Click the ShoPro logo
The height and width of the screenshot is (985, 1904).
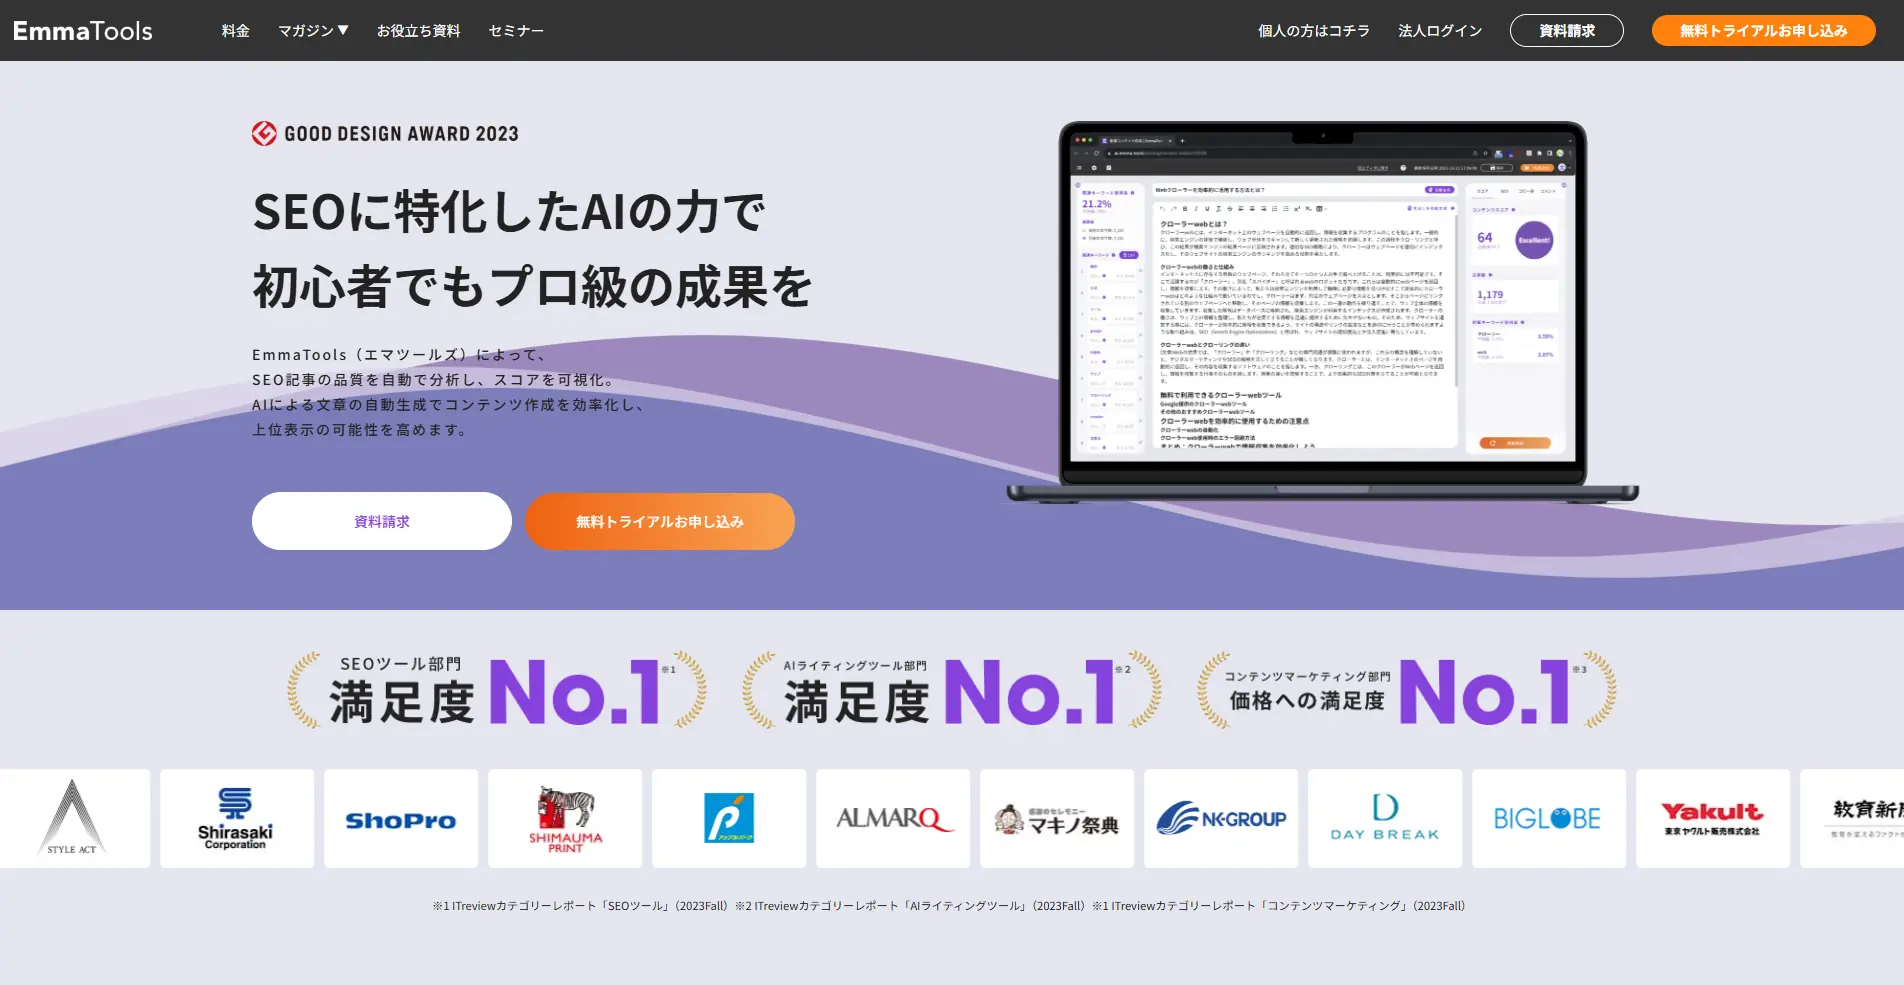401,818
